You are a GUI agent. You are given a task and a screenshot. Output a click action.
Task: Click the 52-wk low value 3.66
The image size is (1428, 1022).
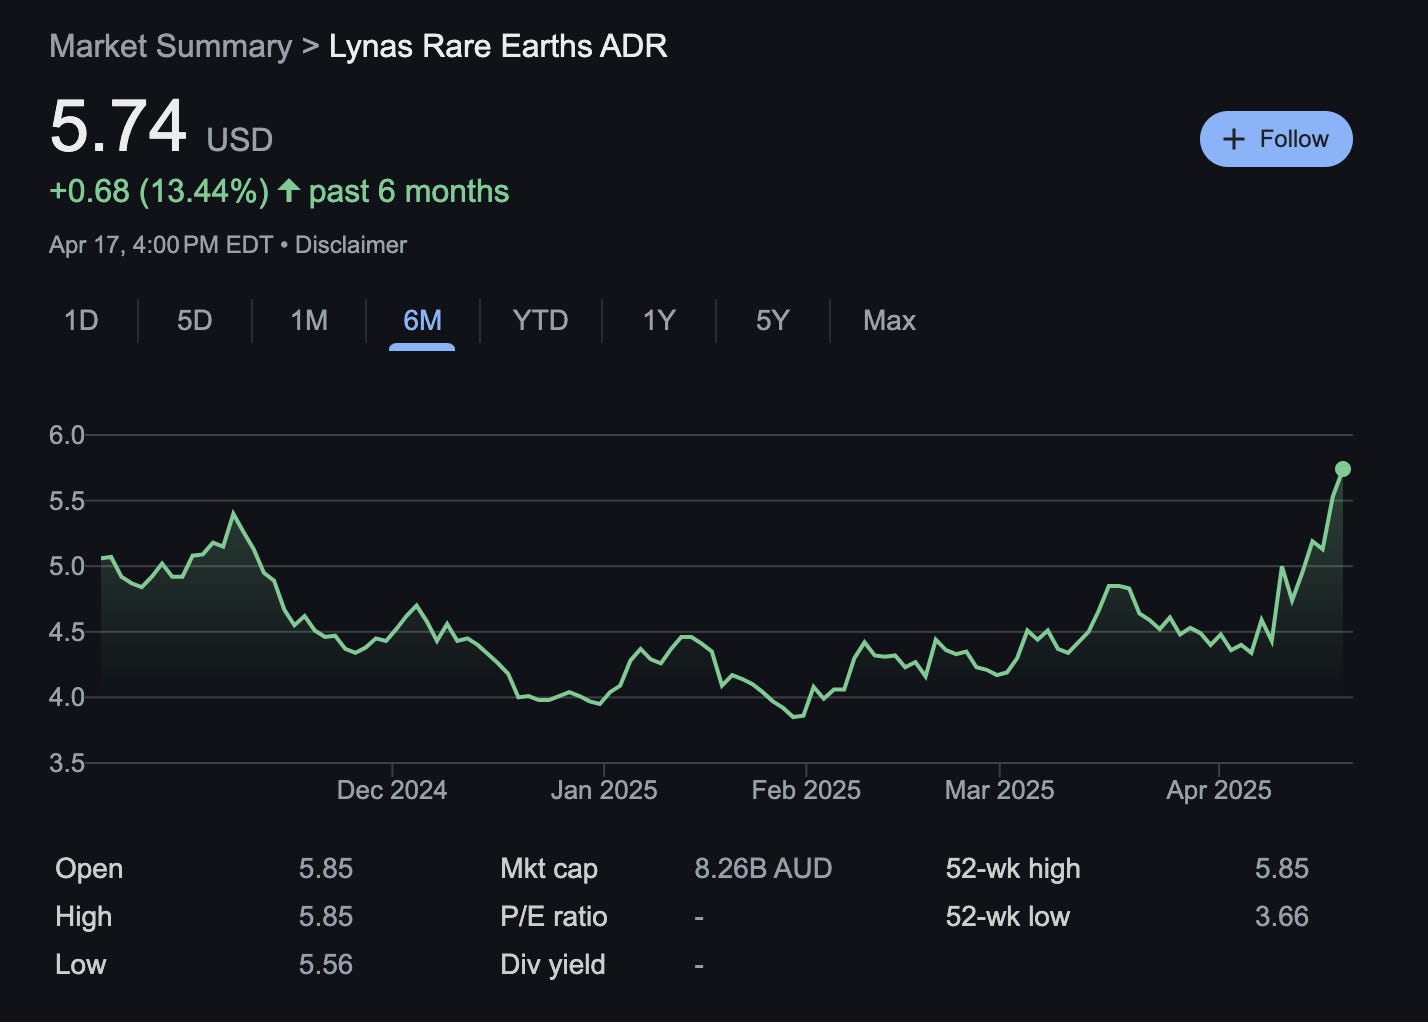click(x=1282, y=916)
